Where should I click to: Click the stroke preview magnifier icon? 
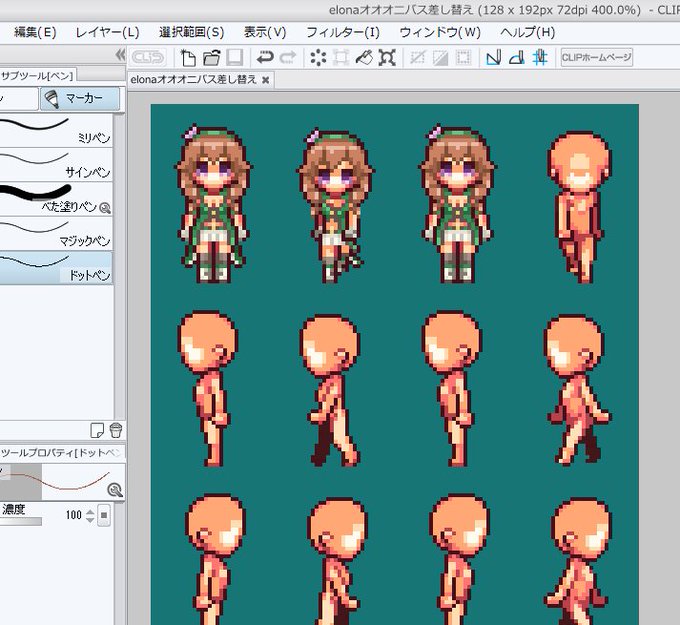click(115, 490)
